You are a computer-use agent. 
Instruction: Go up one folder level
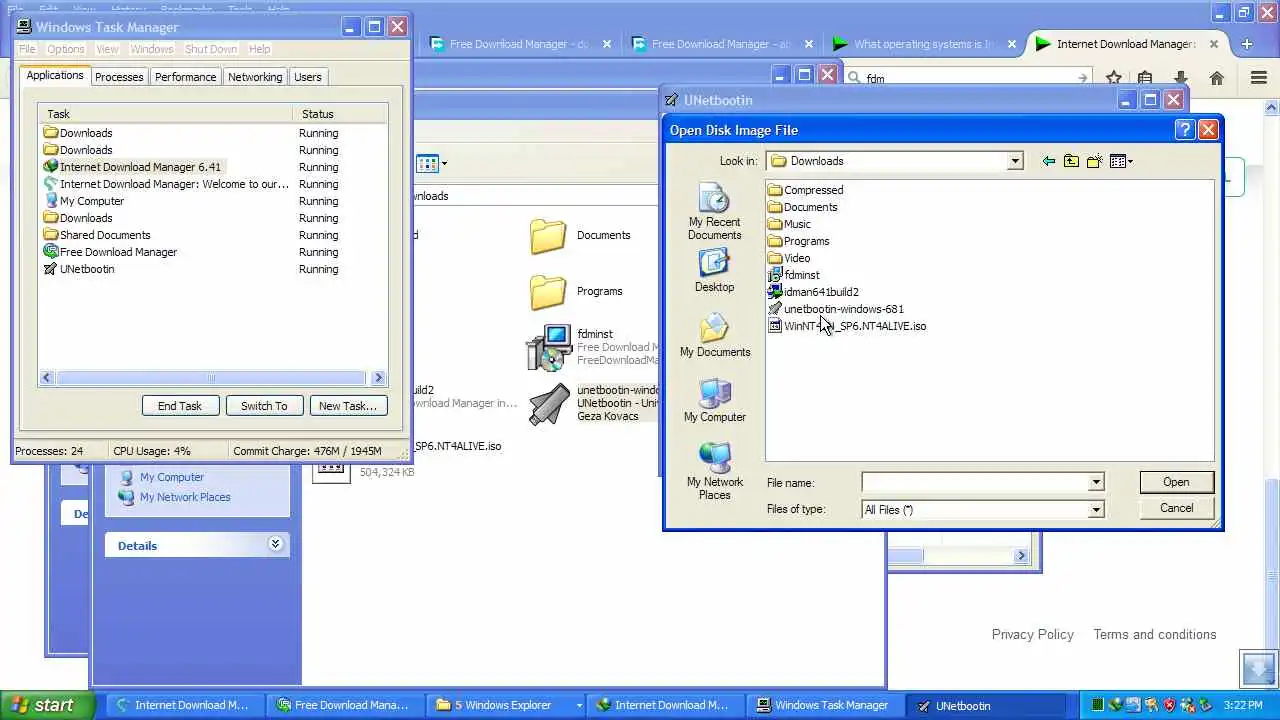pos(1071,161)
